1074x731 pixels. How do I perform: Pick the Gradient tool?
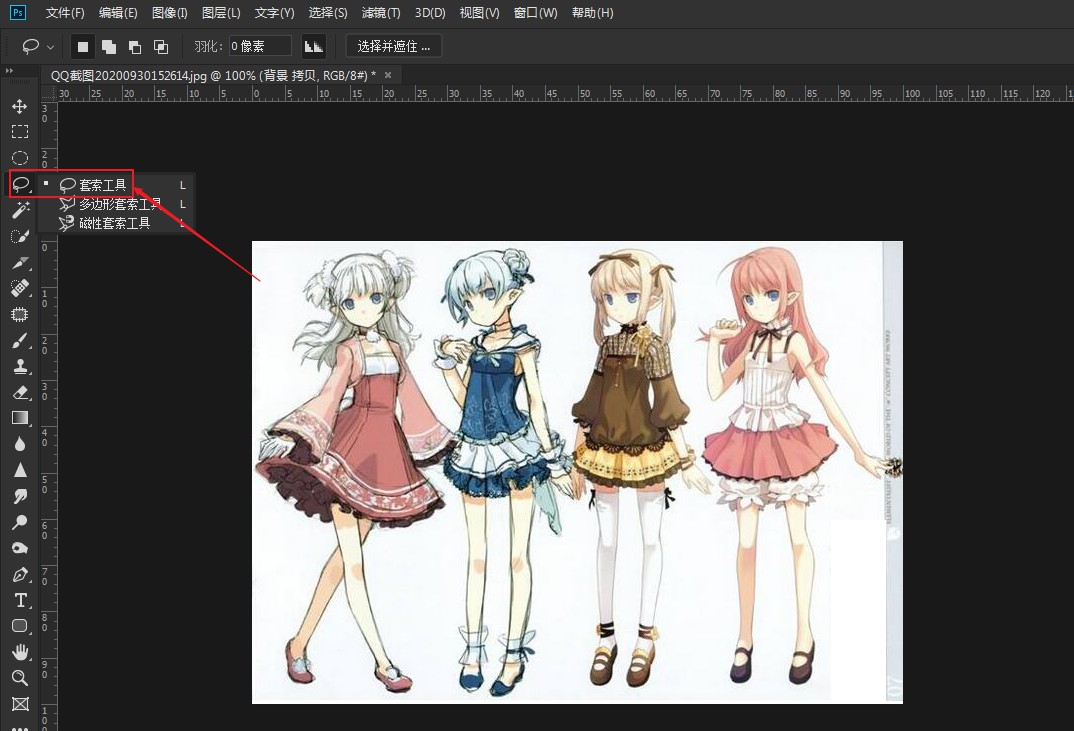(19, 417)
